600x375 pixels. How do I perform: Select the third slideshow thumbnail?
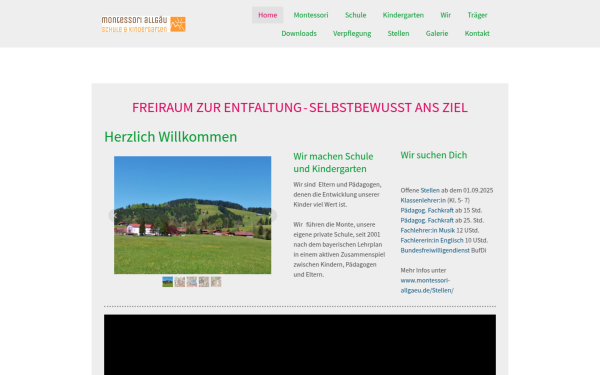click(x=192, y=282)
